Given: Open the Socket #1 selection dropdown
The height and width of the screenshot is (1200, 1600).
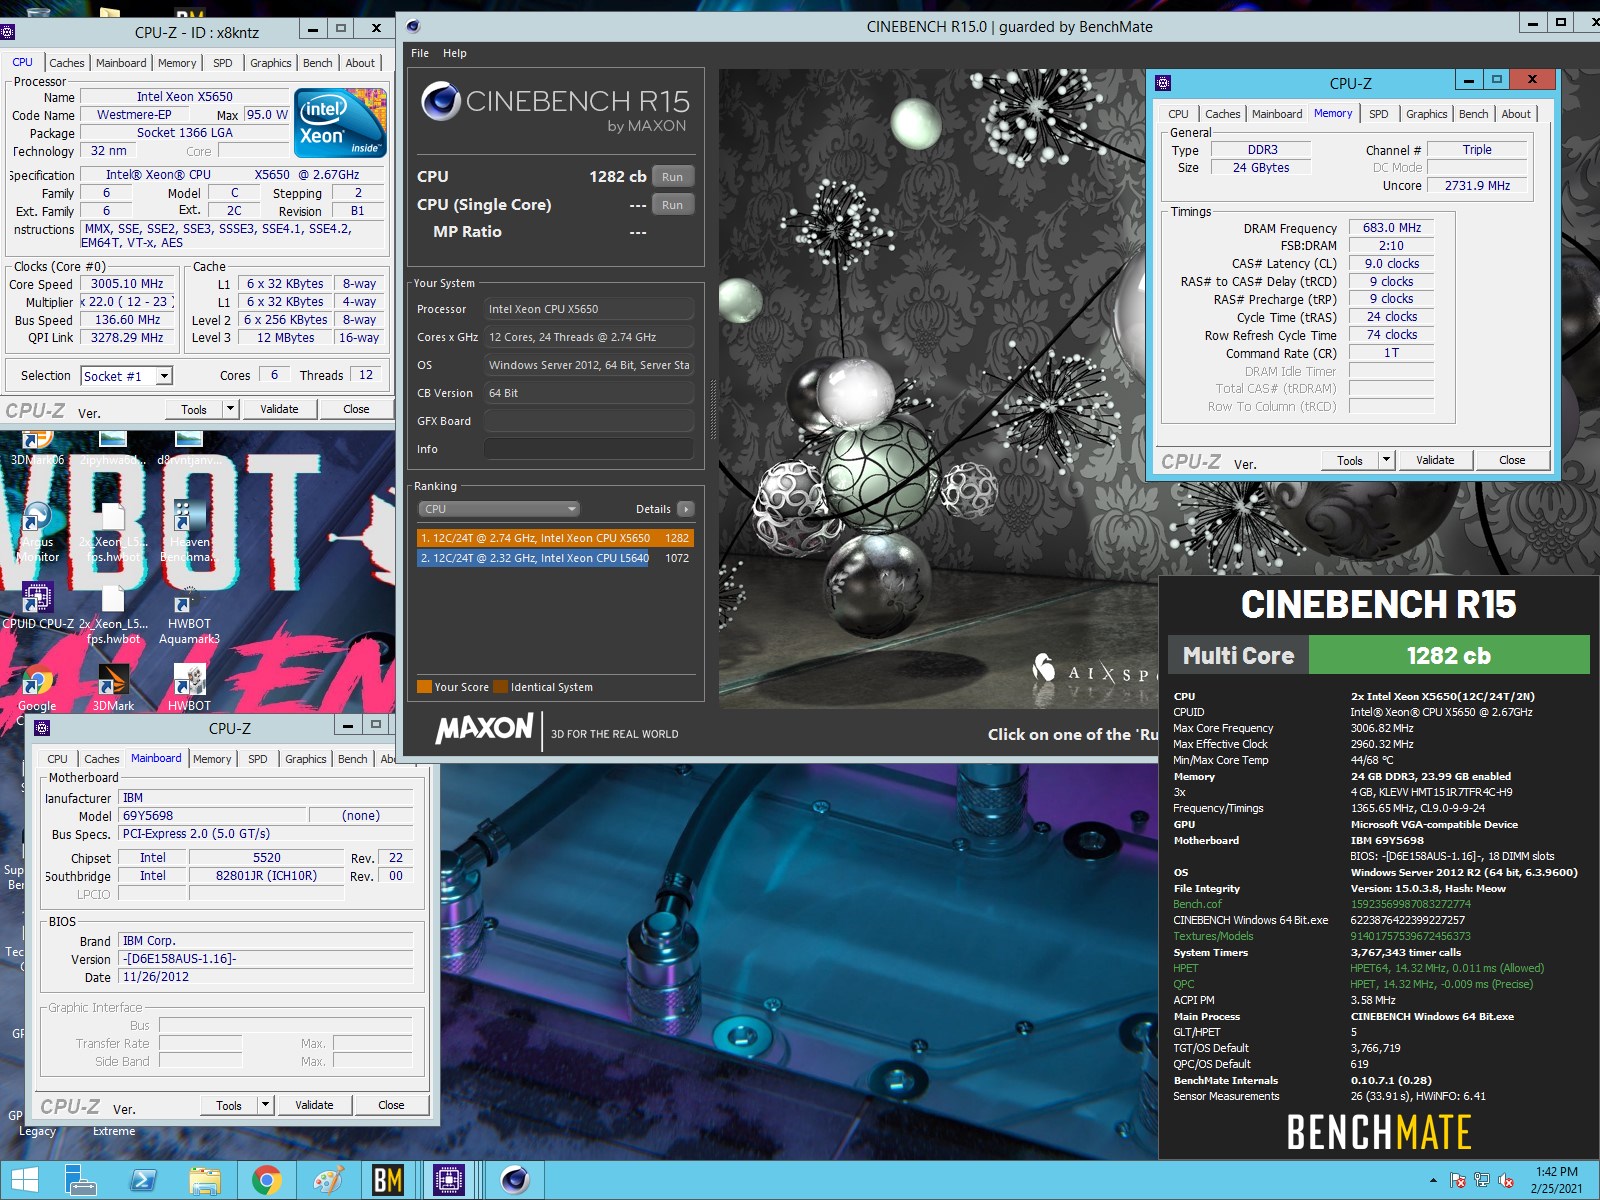Looking at the screenshot, I should tap(165, 376).
